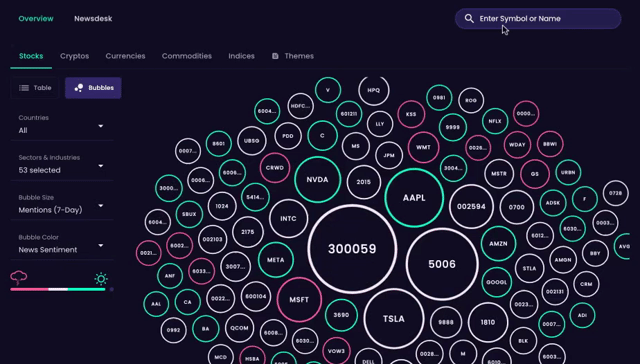This screenshot has width=640, height=364.
Task: Switch to Table view
Action: pyautogui.click(x=35, y=88)
